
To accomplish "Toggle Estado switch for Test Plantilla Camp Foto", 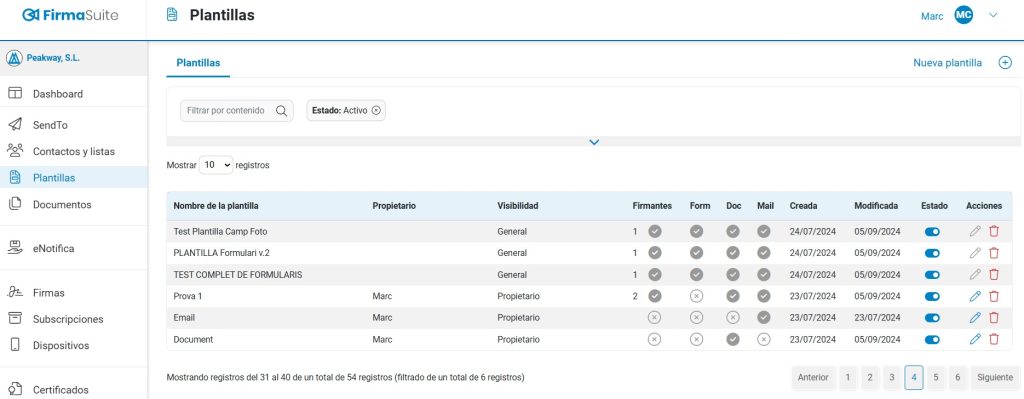I will (x=933, y=231).
